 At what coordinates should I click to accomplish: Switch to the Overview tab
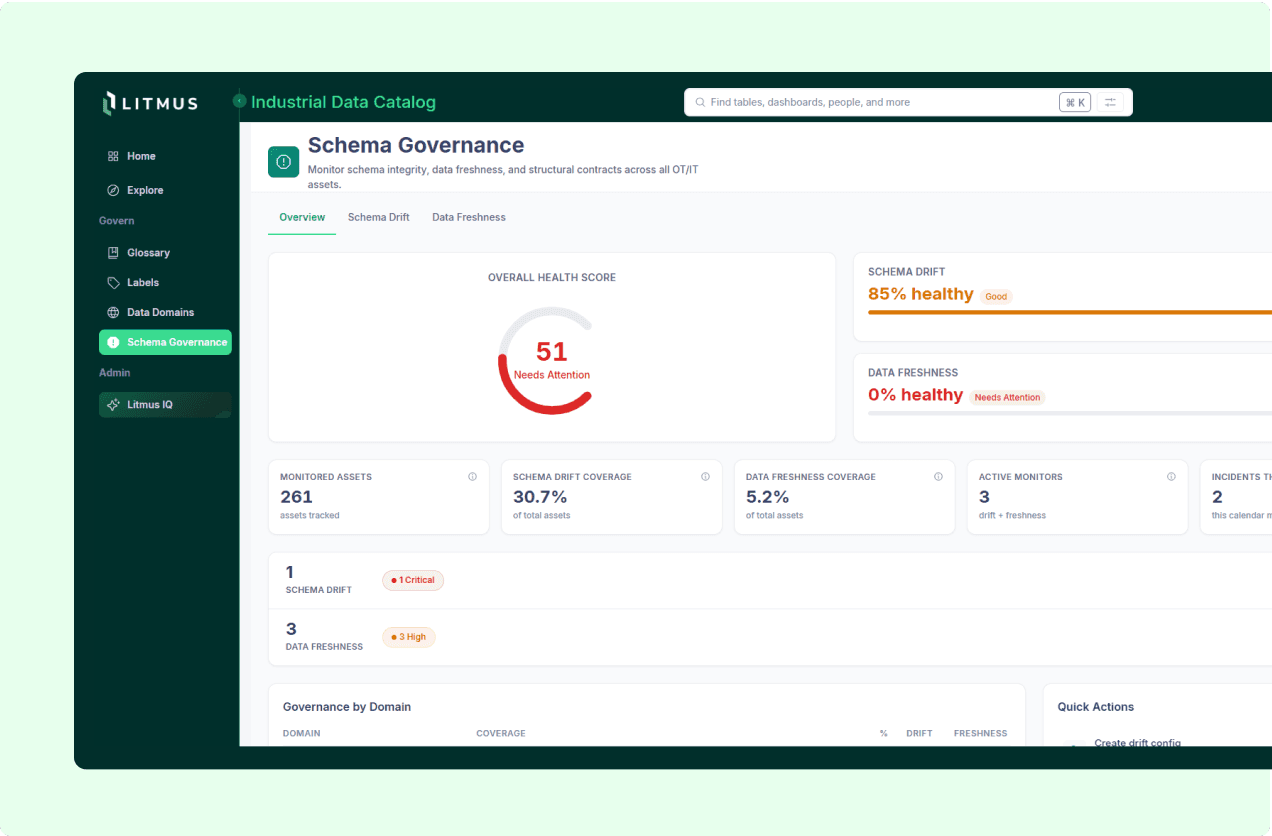pyautogui.click(x=302, y=217)
